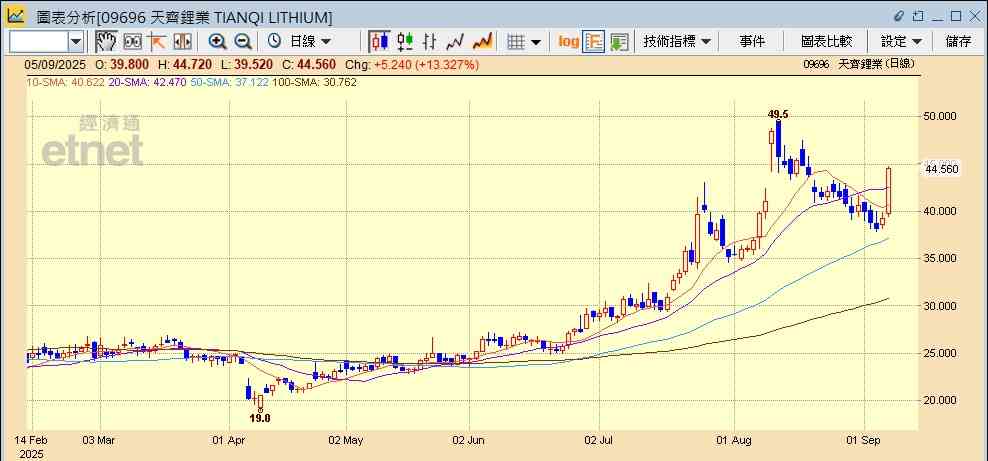Switch to line chart type
Screen dimensions: 988x461
455,42
